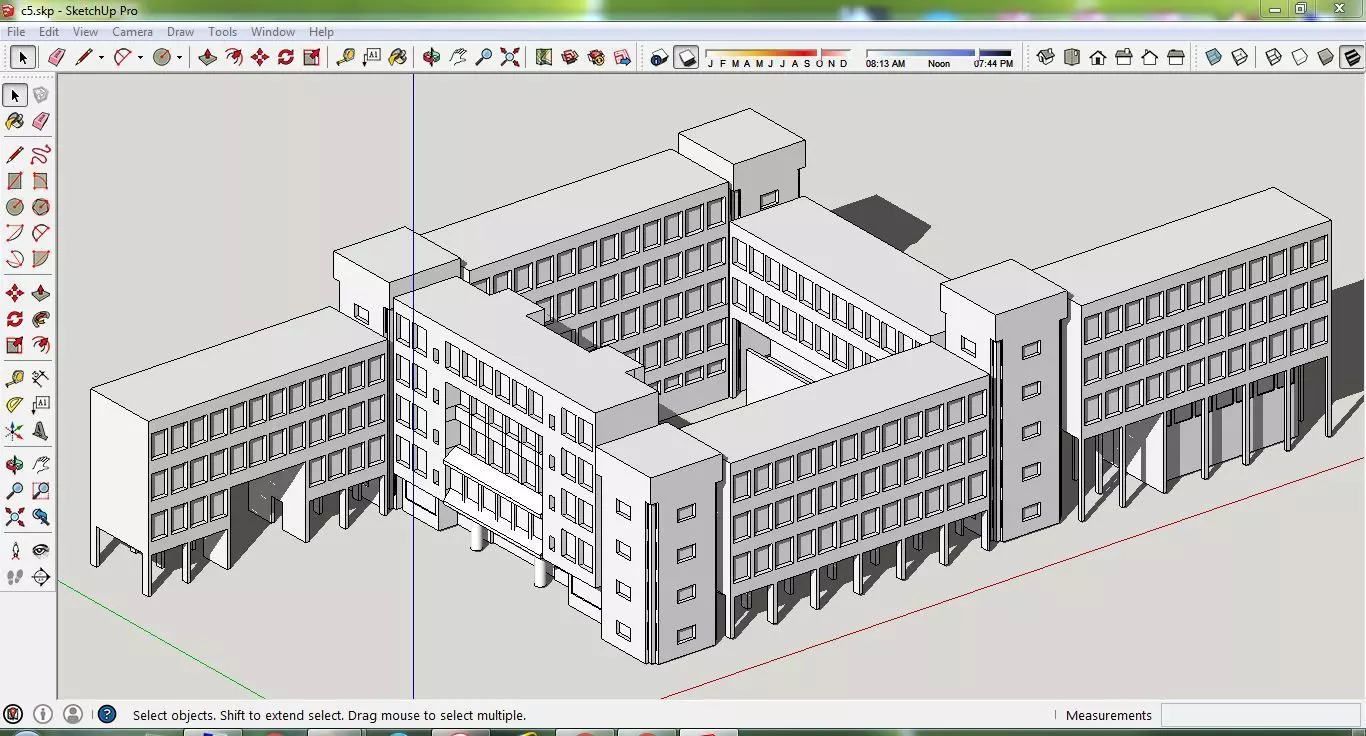Select the Look Around eye tool
This screenshot has height=736, width=1366.
[x=40, y=550]
